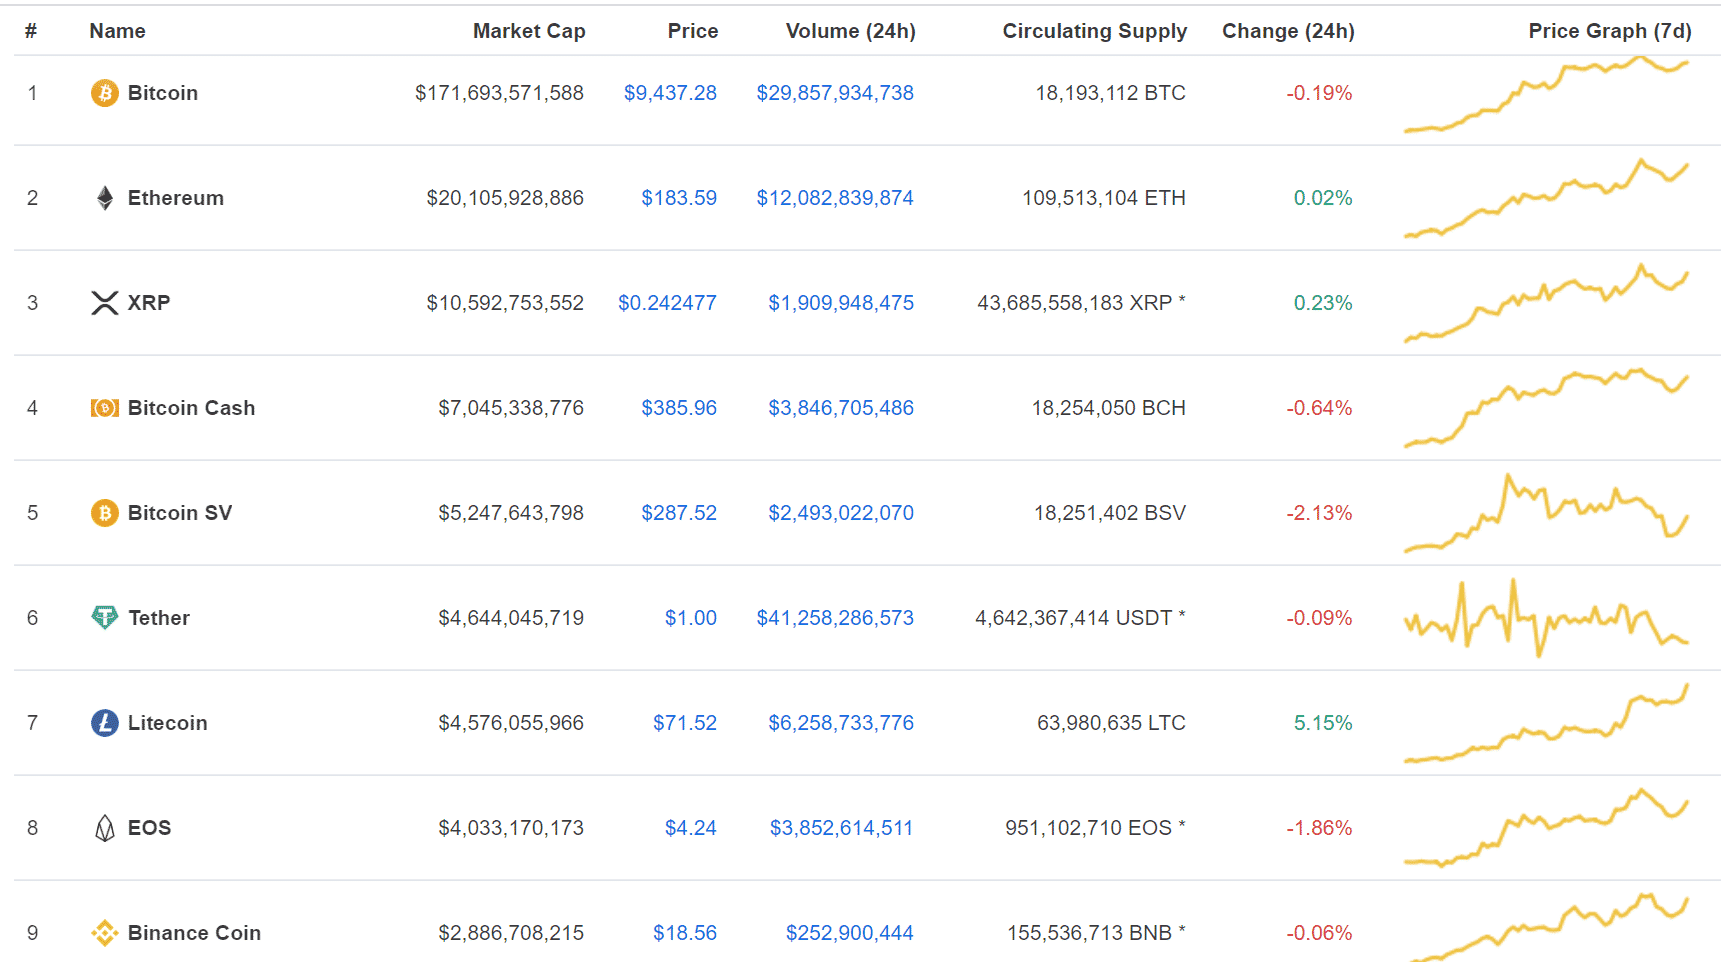Open the Binance Coin 7-day price graph
The width and height of the screenshot is (1721, 962).
tap(1546, 928)
